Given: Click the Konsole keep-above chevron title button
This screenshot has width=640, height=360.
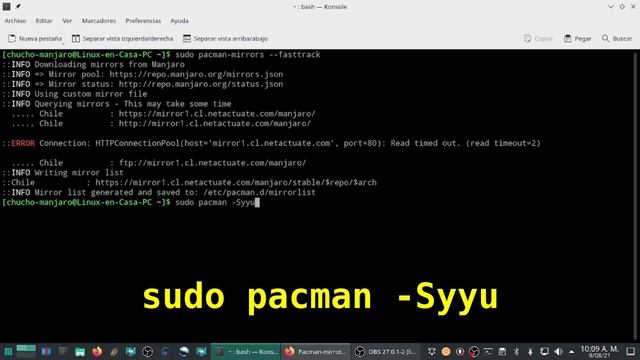Looking at the screenshot, I should [x=611, y=7].
